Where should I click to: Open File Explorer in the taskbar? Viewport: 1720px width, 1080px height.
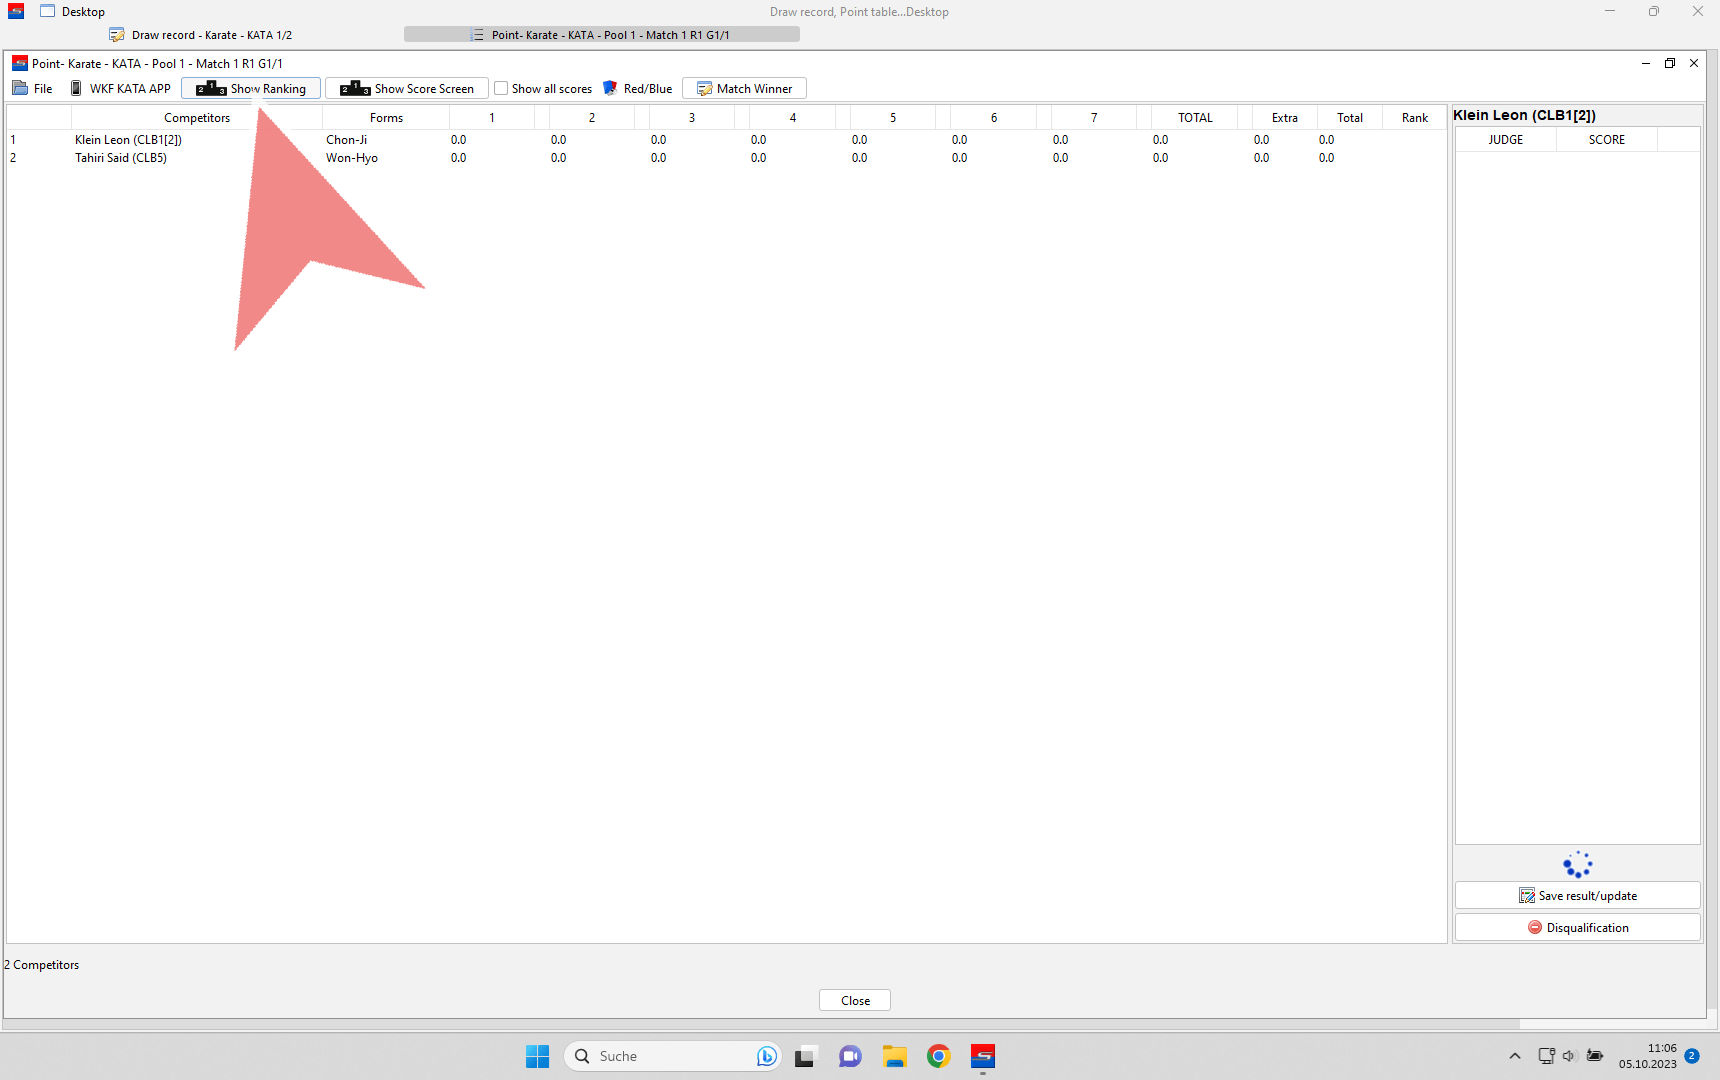894,1056
